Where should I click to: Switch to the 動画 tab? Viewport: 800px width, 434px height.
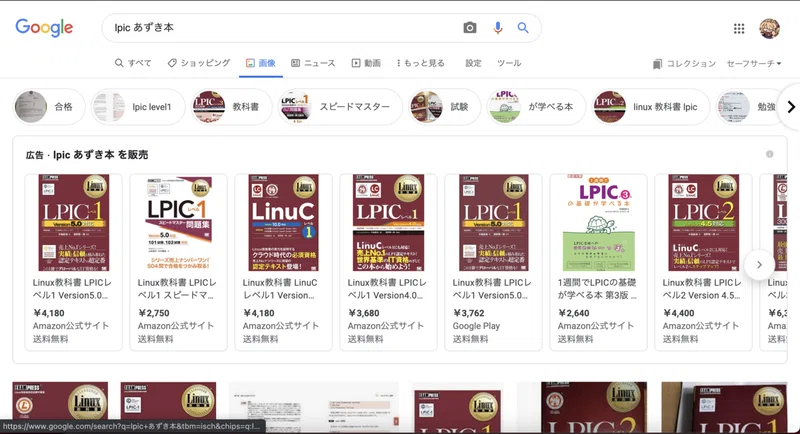point(366,63)
